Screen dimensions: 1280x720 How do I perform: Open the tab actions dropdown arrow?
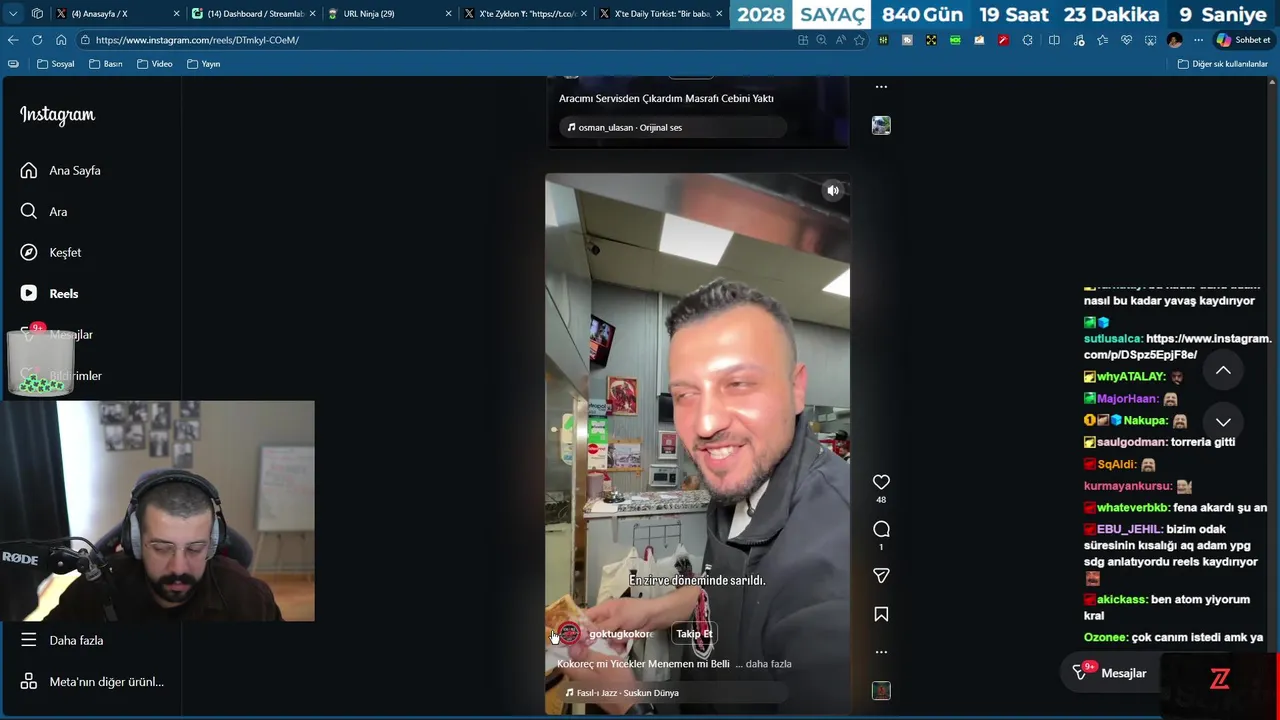click(13, 14)
